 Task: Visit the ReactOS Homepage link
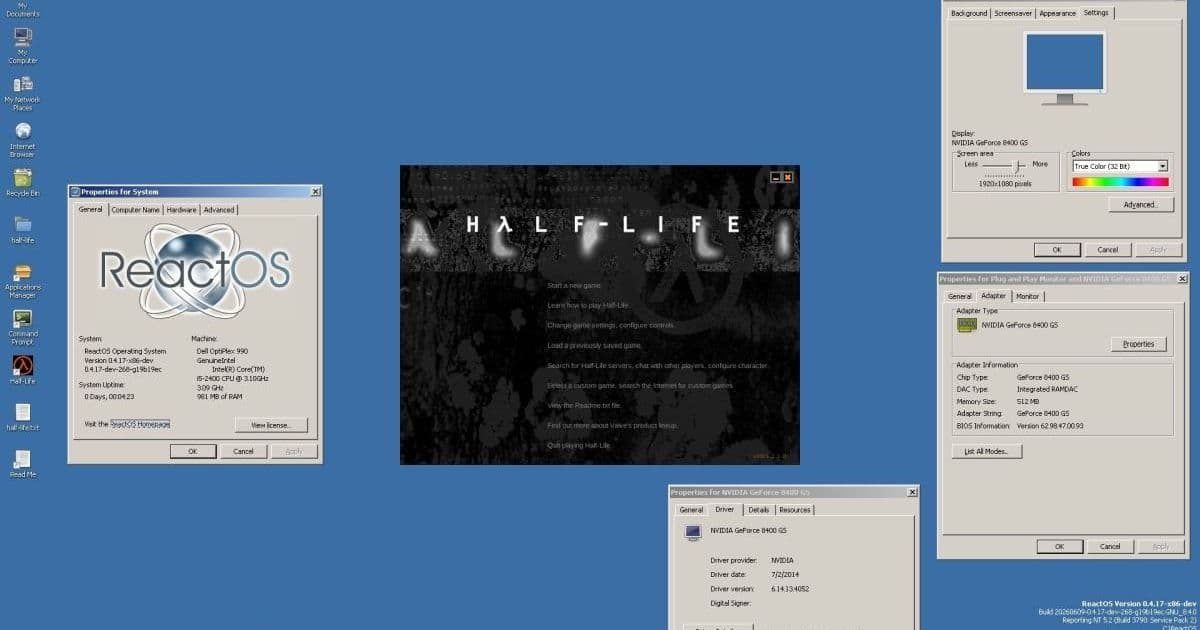click(140, 424)
